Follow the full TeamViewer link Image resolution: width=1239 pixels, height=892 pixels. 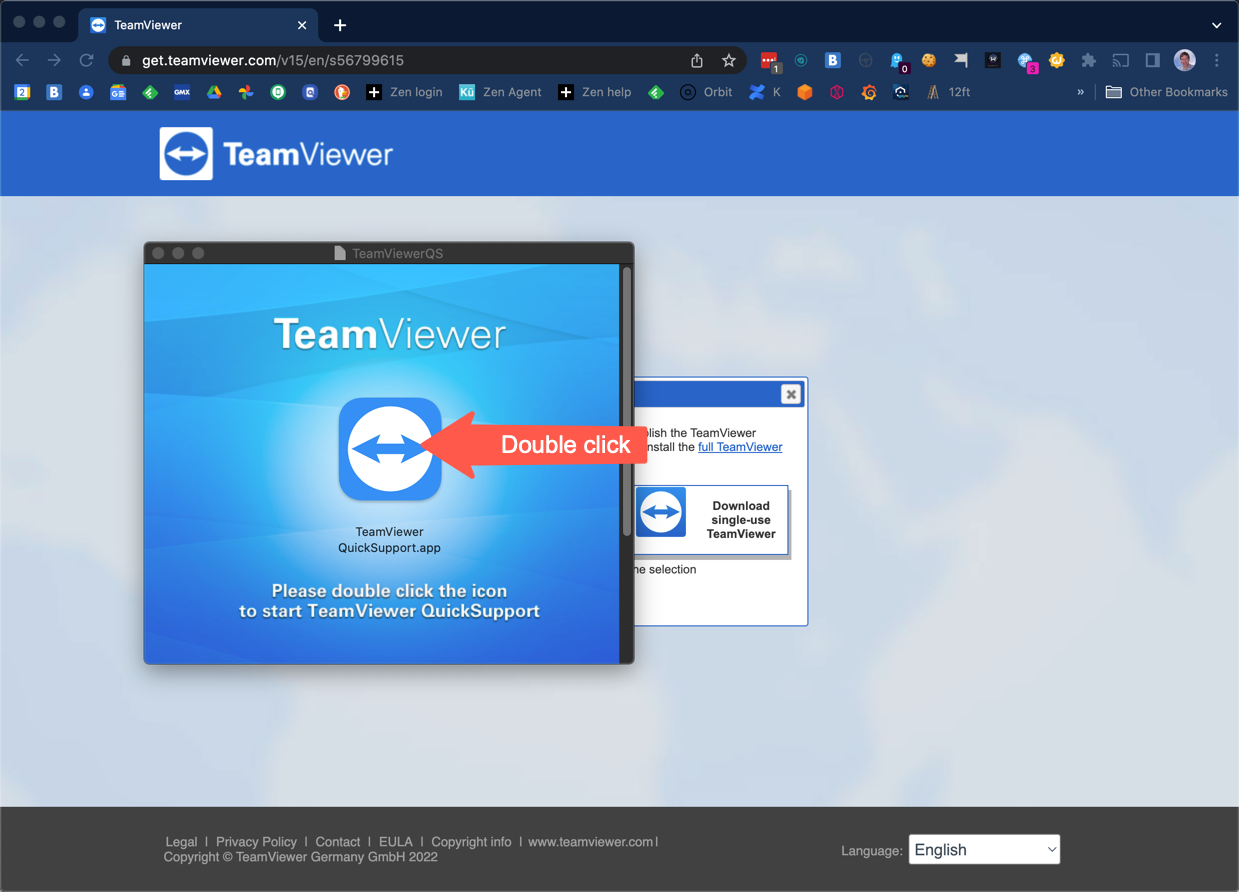[740, 447]
